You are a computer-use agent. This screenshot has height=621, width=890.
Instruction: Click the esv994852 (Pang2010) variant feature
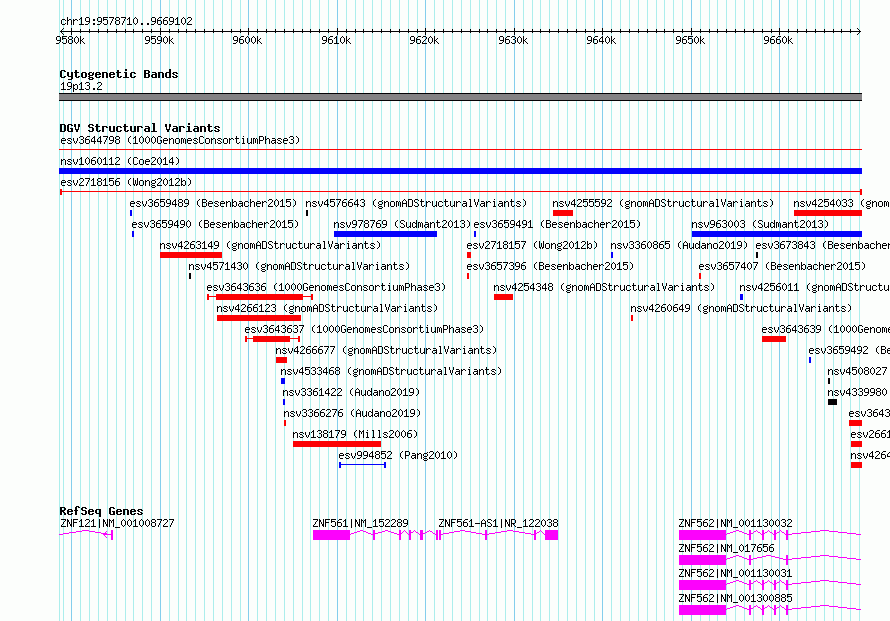363,465
